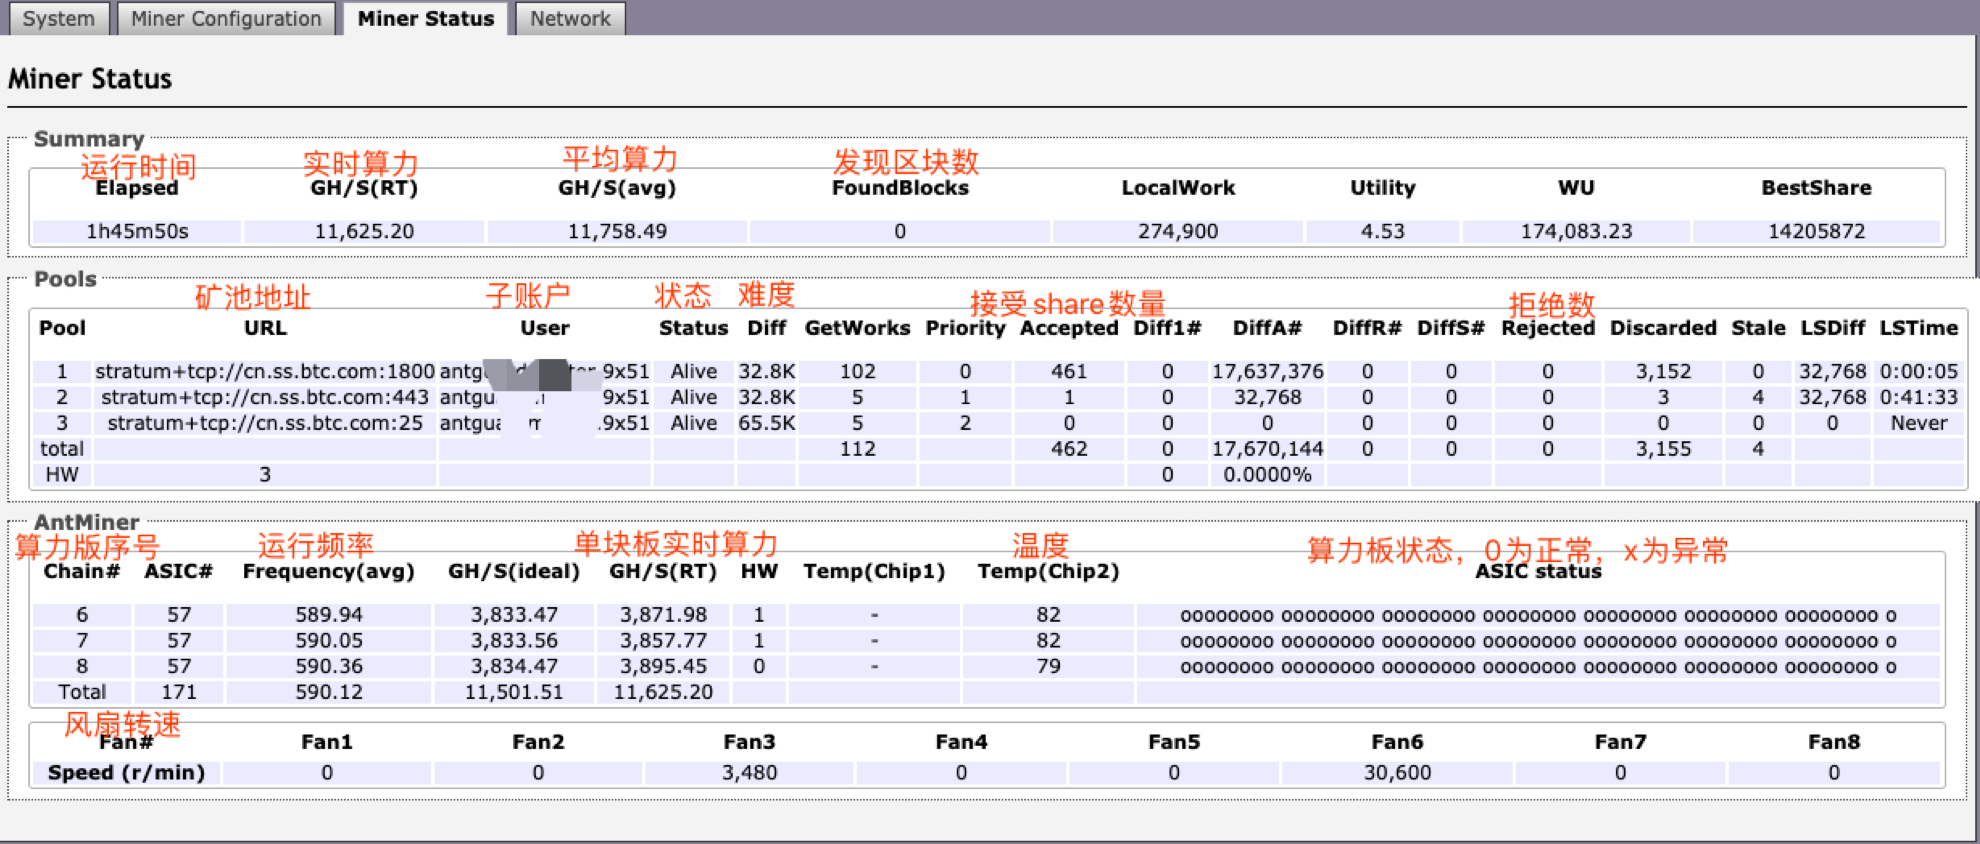Image resolution: width=1980 pixels, height=844 pixels.
Task: Click chain 8 Temp(Chip2) value 79
Action: point(1048,666)
